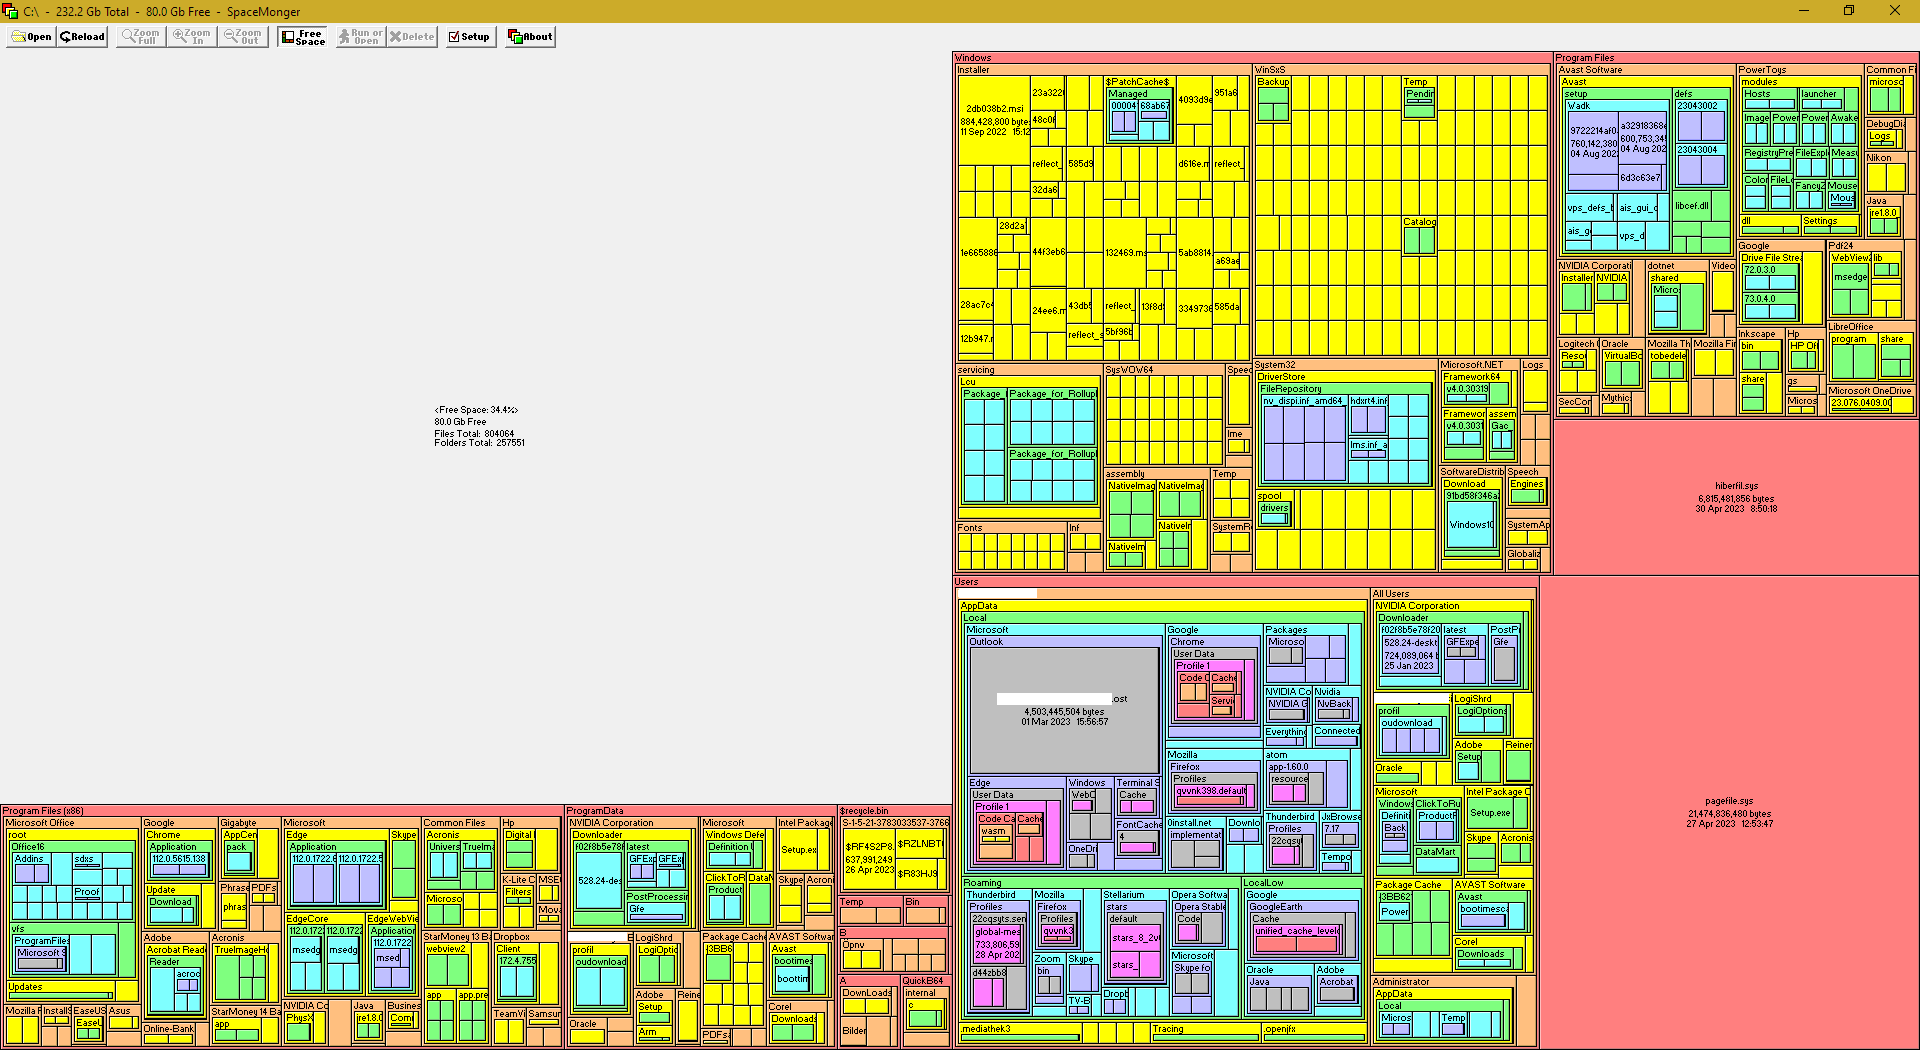Click the All Users folder label
The image size is (1920, 1050).
[1391, 594]
